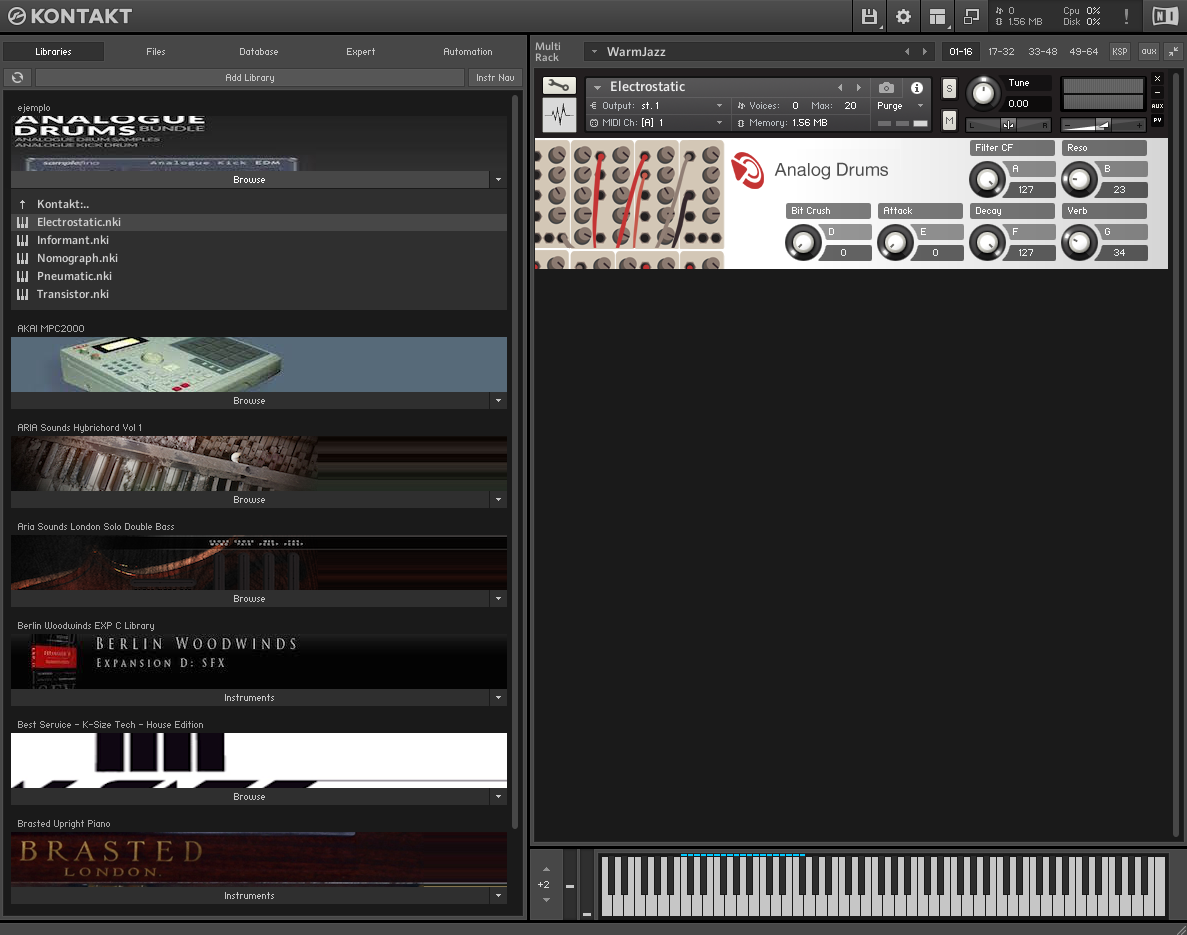Toggle the minimized view icon
The width and height of the screenshot is (1187, 935).
pos(971,16)
